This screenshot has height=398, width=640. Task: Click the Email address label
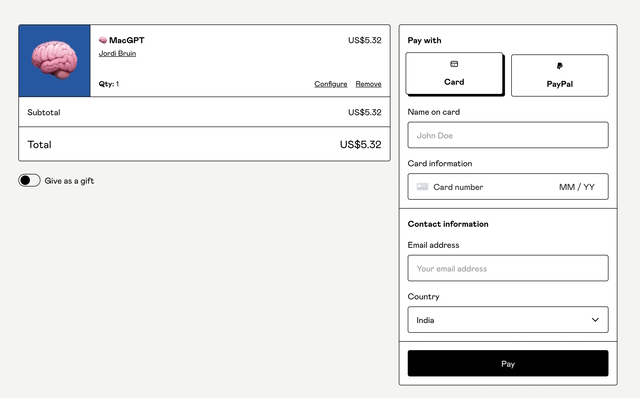(x=433, y=245)
